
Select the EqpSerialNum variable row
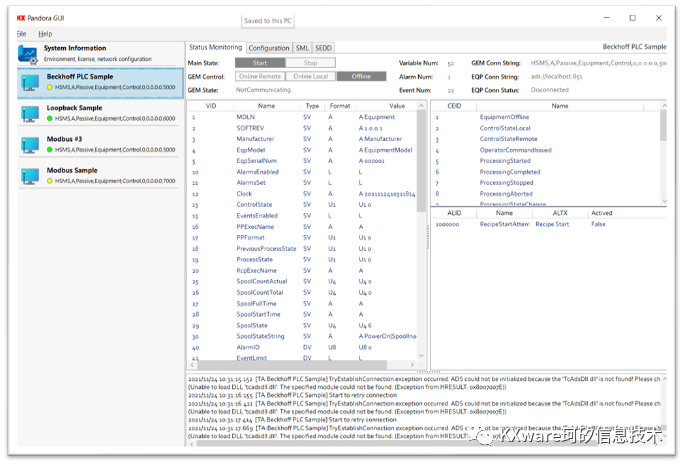pos(303,161)
